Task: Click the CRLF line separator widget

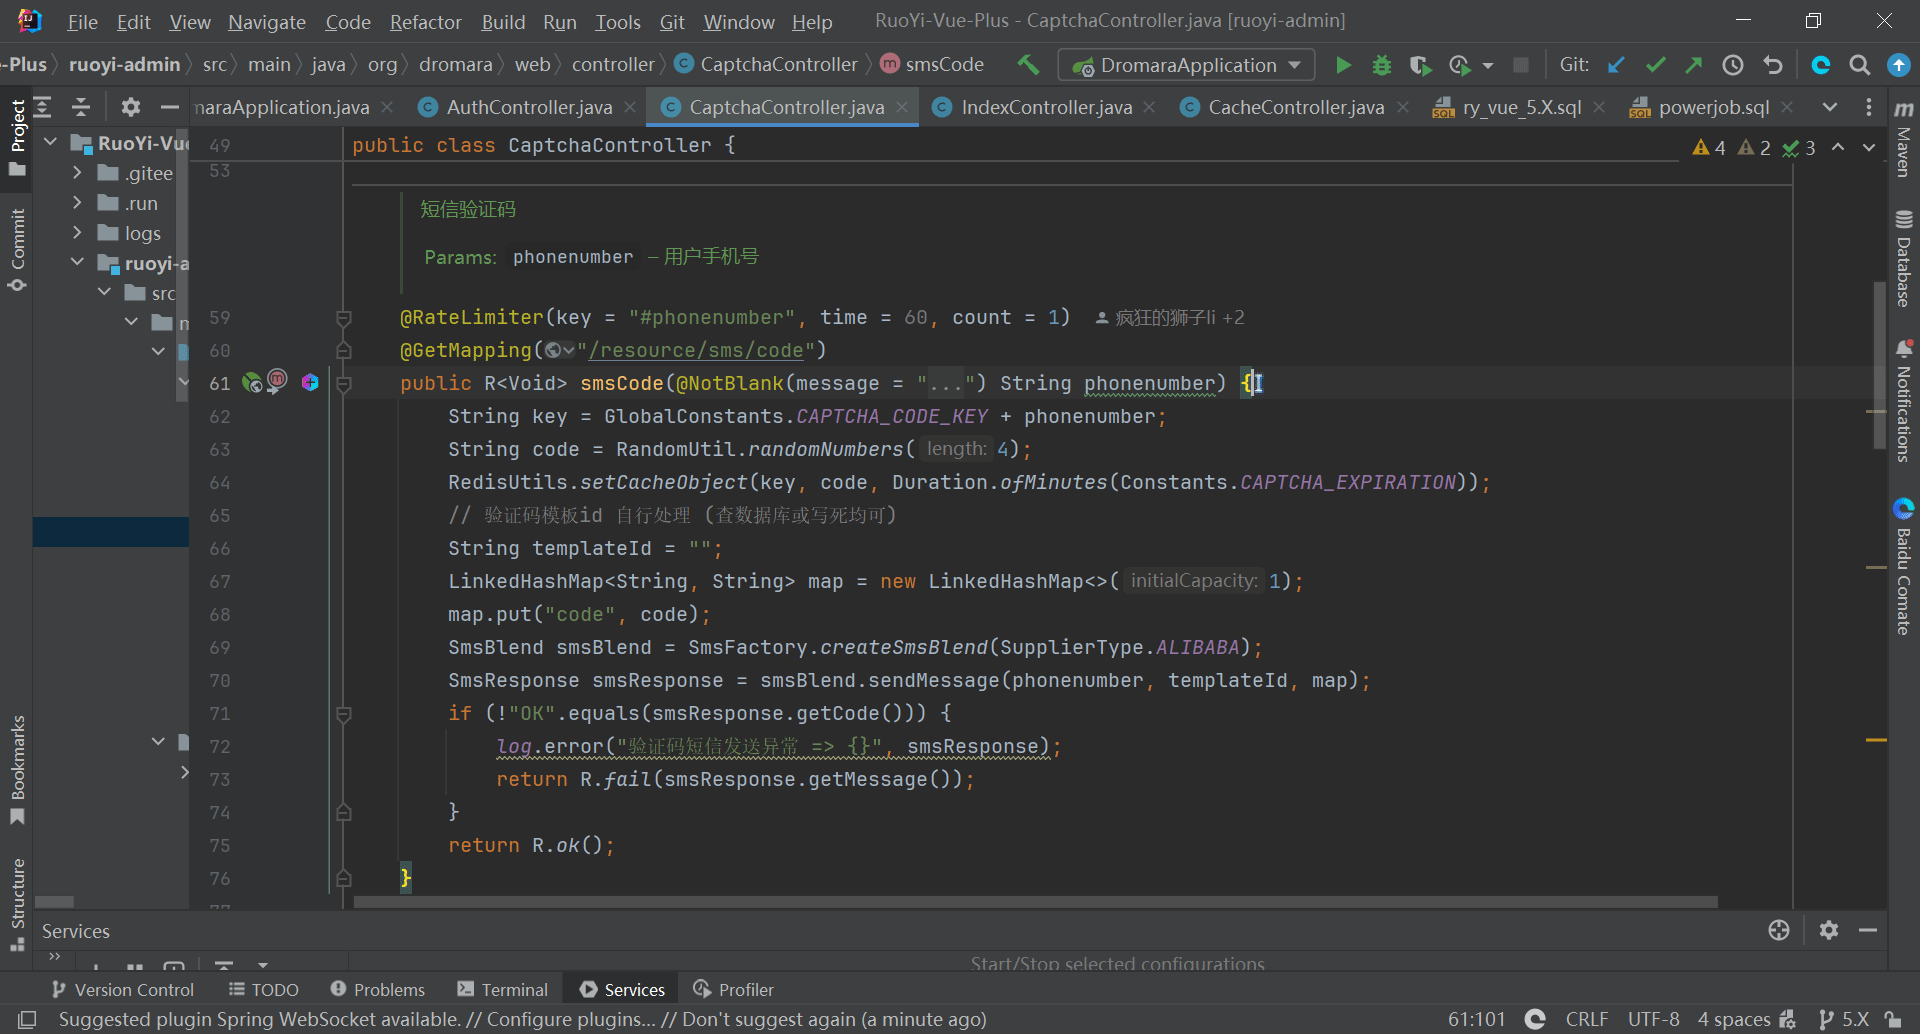Action: (1587, 1019)
